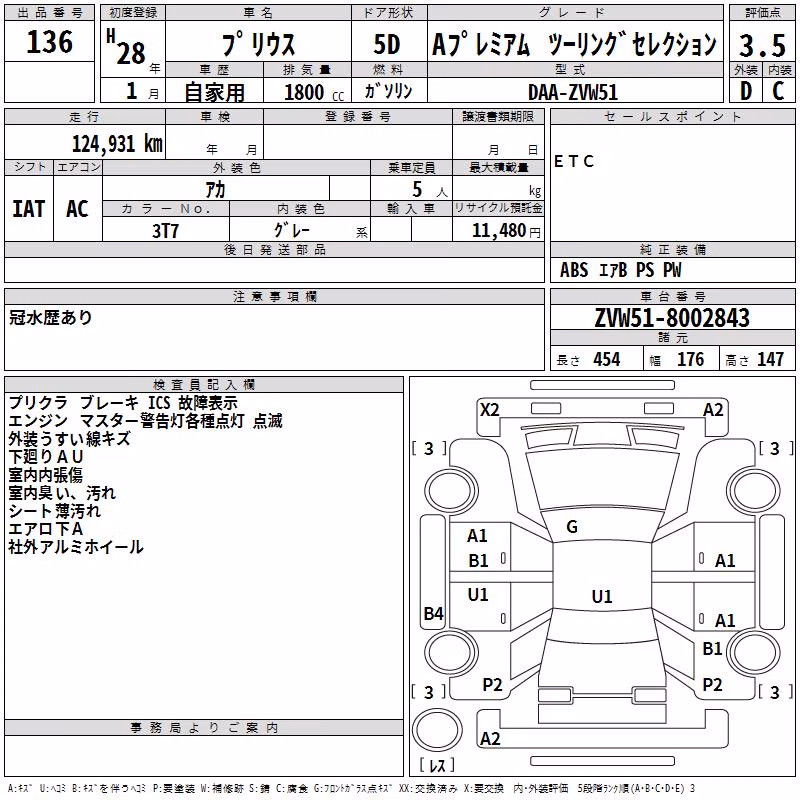Select the G mark on the windshield
800x800 pixels.
(572, 527)
